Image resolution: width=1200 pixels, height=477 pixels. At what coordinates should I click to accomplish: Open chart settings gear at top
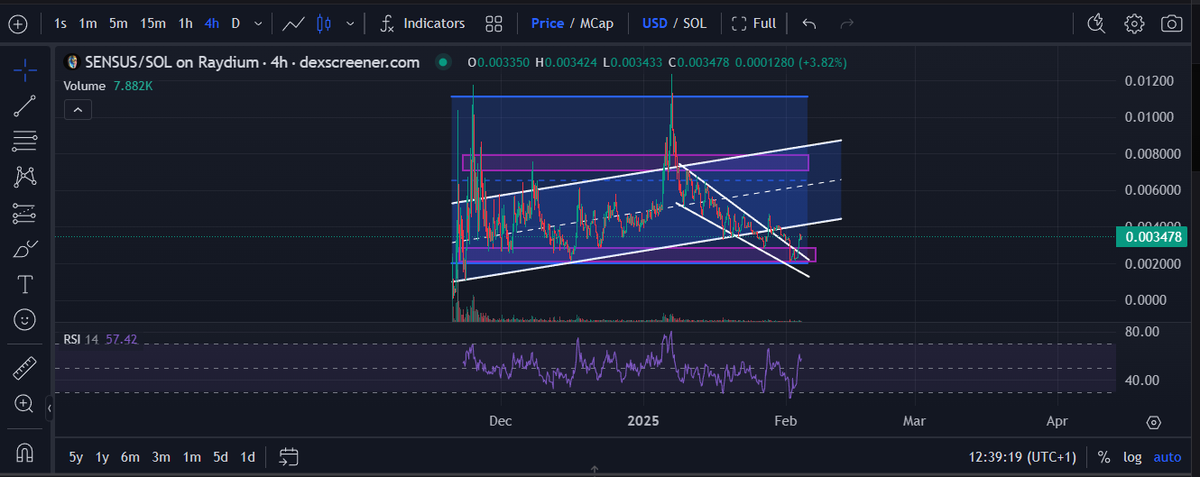click(1134, 23)
